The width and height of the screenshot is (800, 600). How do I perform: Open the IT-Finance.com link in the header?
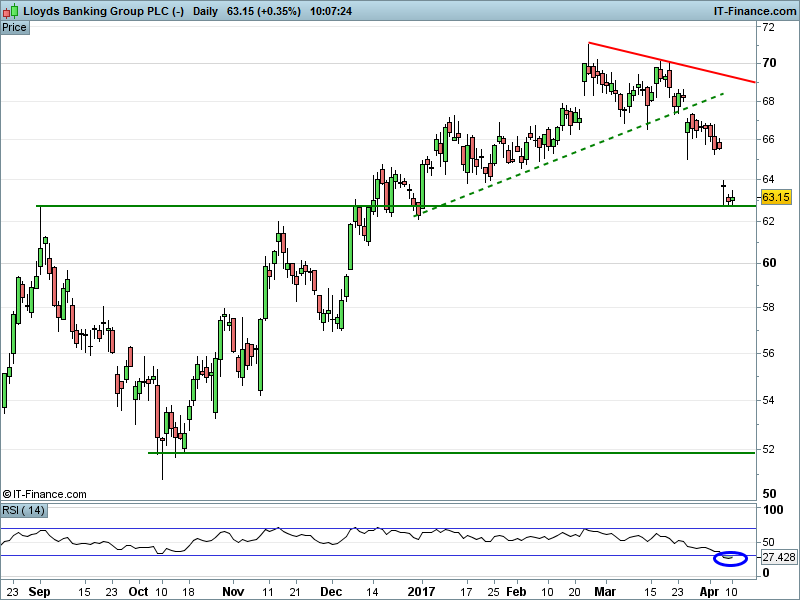755,11
